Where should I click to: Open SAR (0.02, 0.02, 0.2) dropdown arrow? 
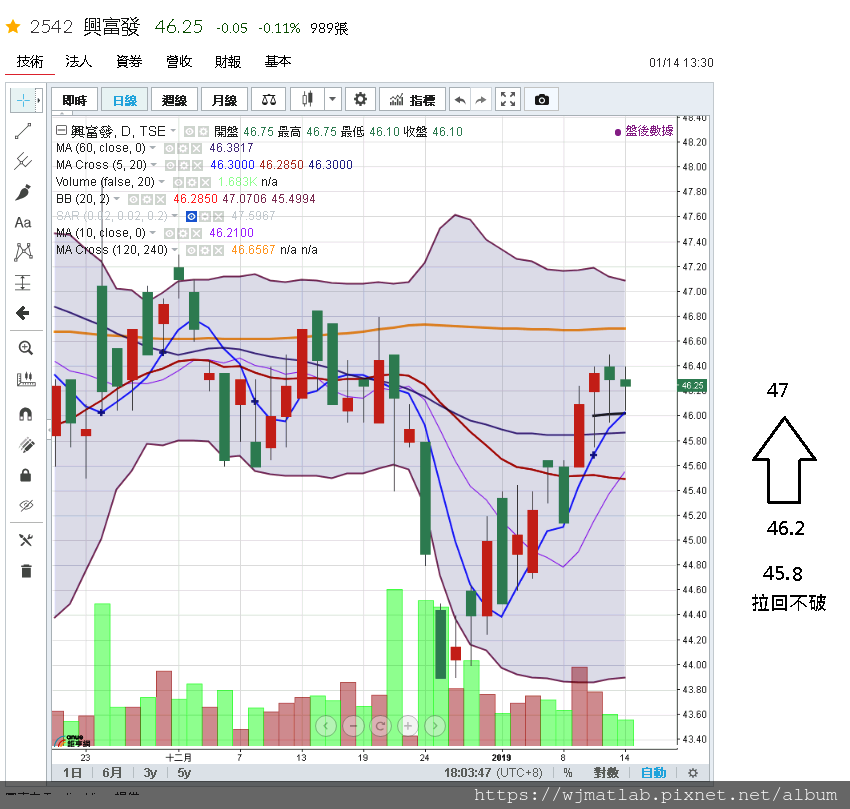(174, 215)
